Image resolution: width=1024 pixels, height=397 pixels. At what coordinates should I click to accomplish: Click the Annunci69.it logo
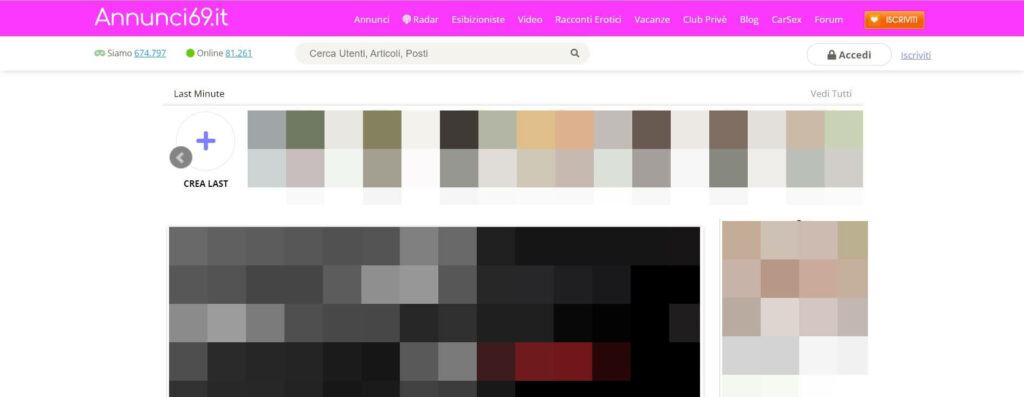pos(161,17)
